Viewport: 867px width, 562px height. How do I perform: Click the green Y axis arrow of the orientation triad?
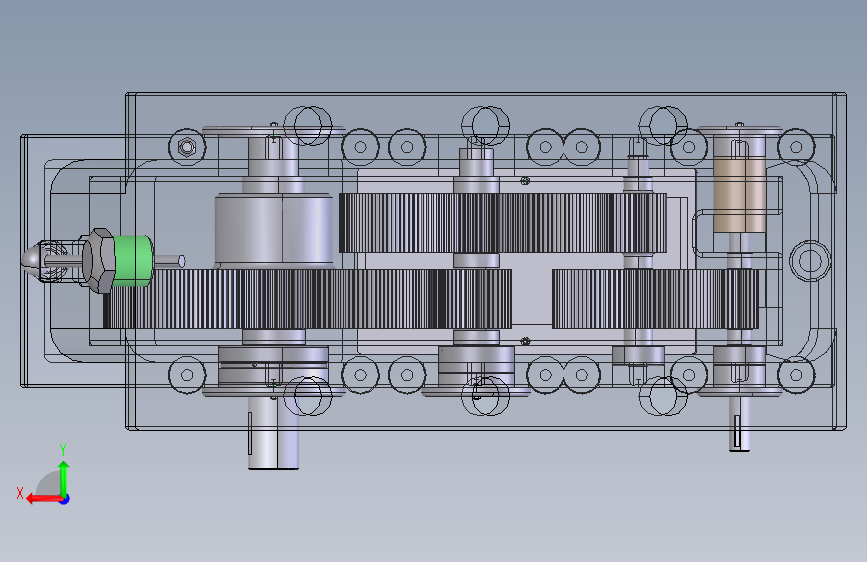point(64,478)
